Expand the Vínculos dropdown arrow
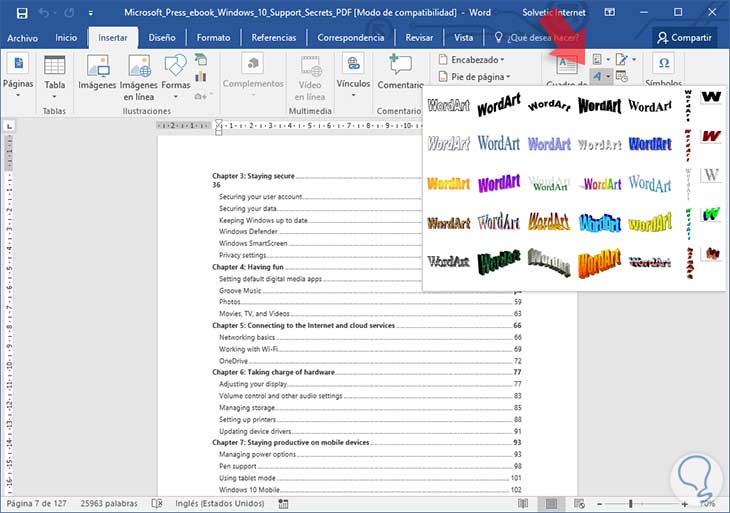The image size is (730, 513). [x=353, y=95]
